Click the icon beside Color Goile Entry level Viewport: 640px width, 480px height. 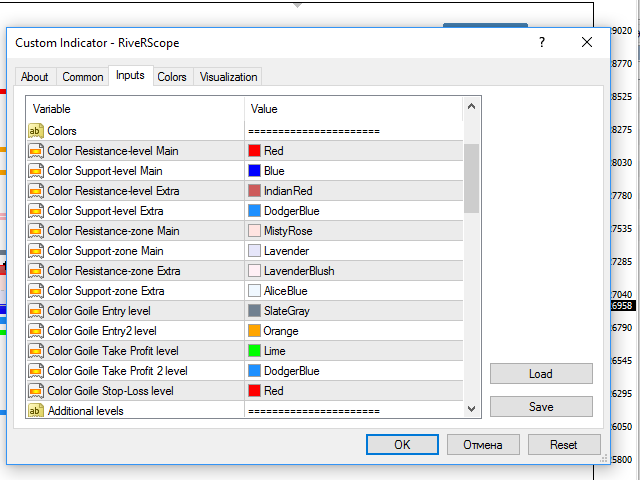[x=35, y=311]
